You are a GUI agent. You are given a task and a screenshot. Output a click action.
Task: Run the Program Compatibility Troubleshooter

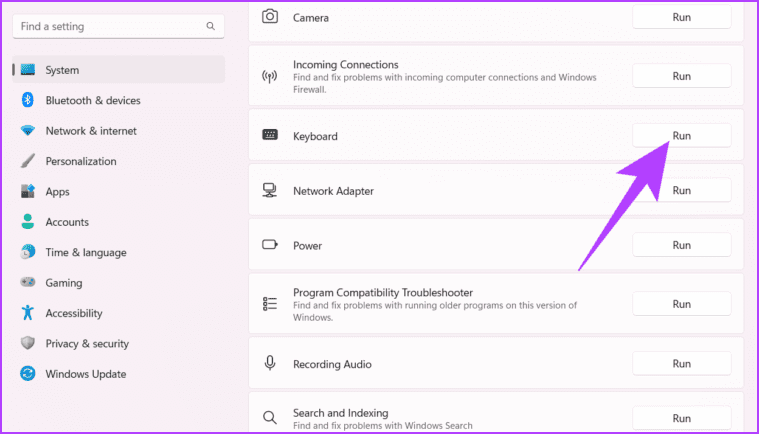(x=682, y=304)
